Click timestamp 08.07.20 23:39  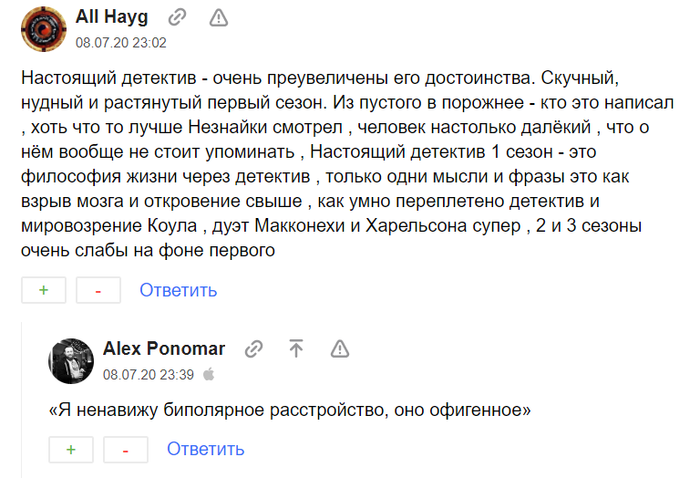149,374
